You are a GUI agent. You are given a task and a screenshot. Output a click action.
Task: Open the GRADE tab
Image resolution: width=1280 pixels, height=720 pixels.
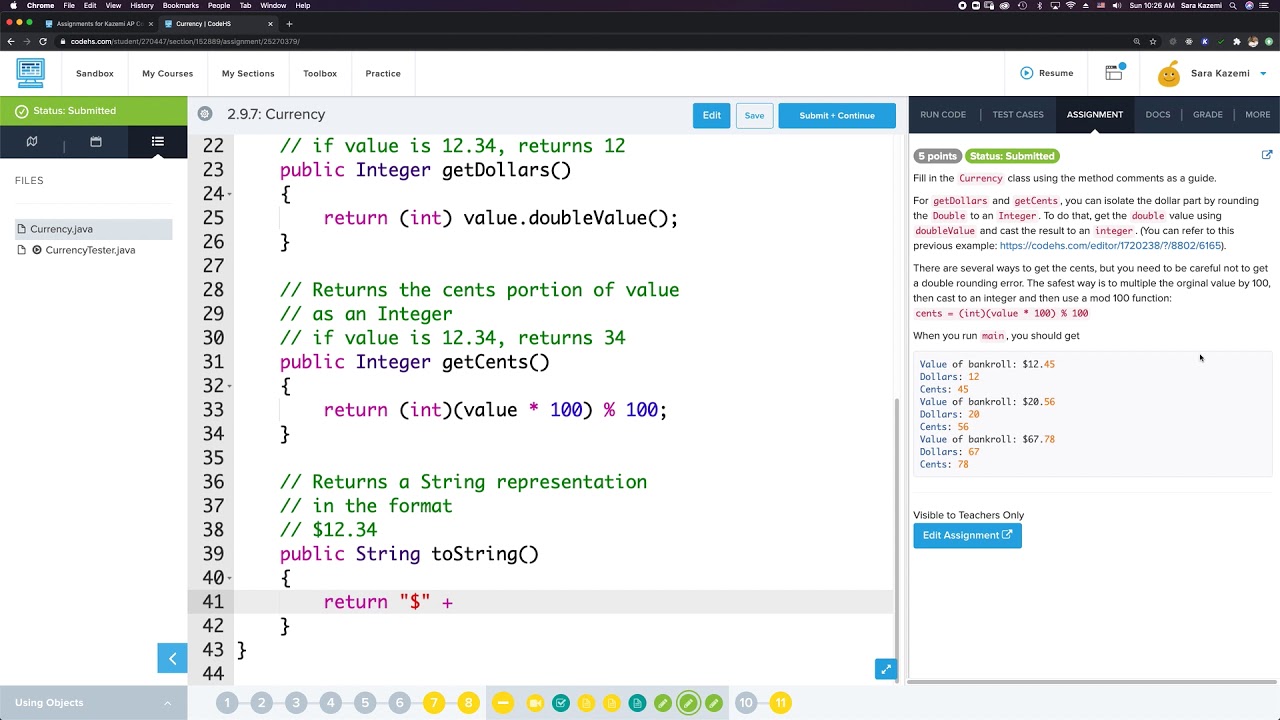click(1207, 114)
